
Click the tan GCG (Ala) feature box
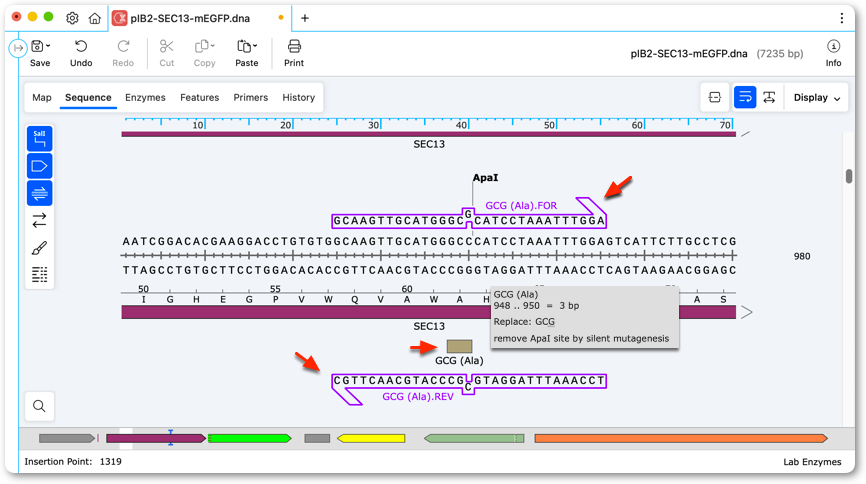coord(459,346)
